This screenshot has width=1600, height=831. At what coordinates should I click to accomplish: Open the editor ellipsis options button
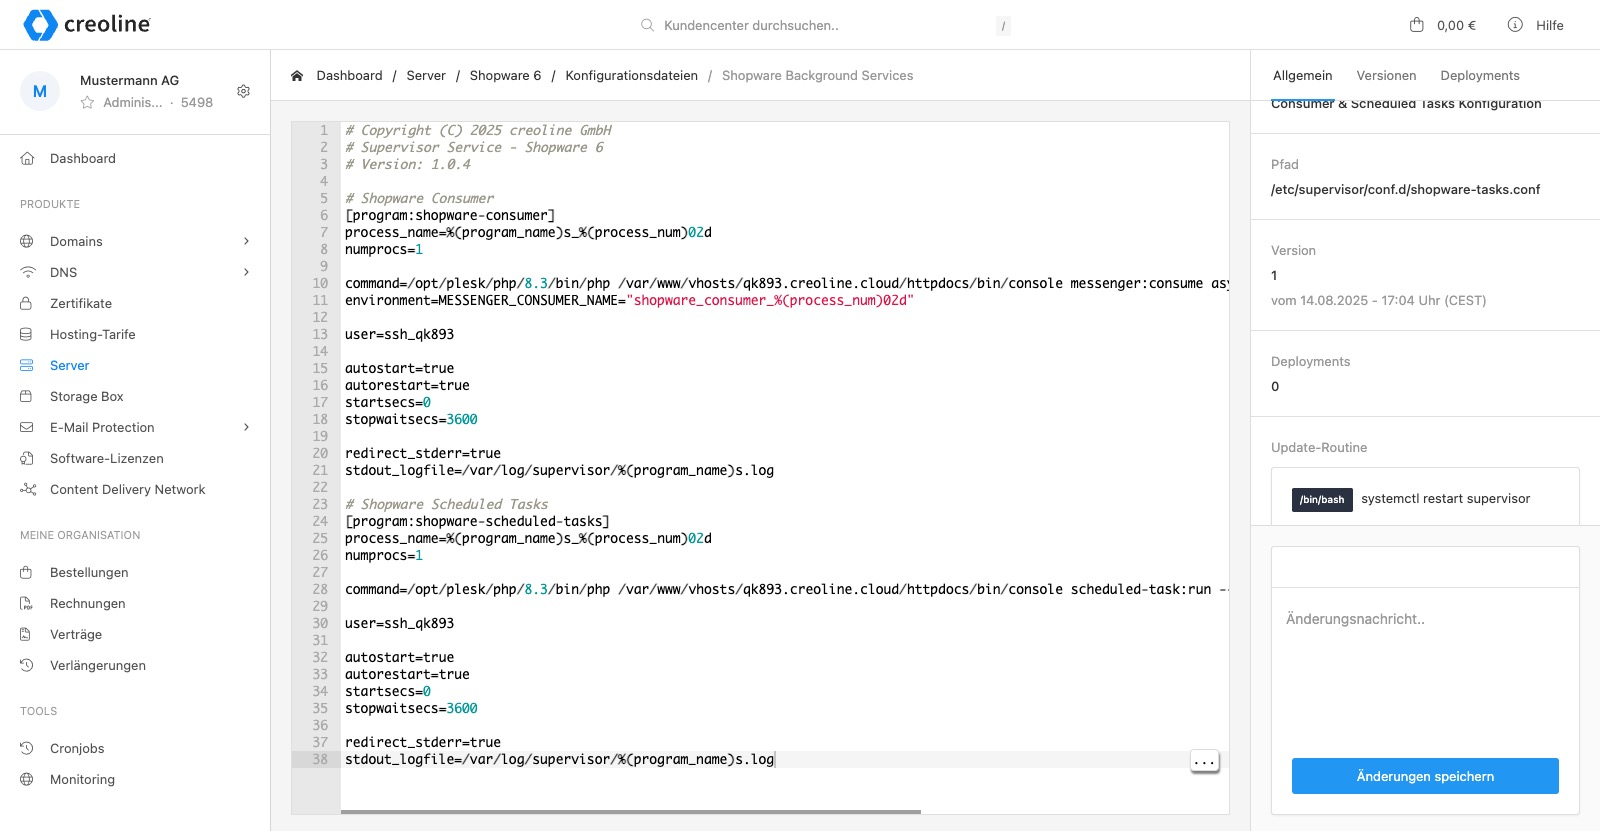click(x=1205, y=761)
